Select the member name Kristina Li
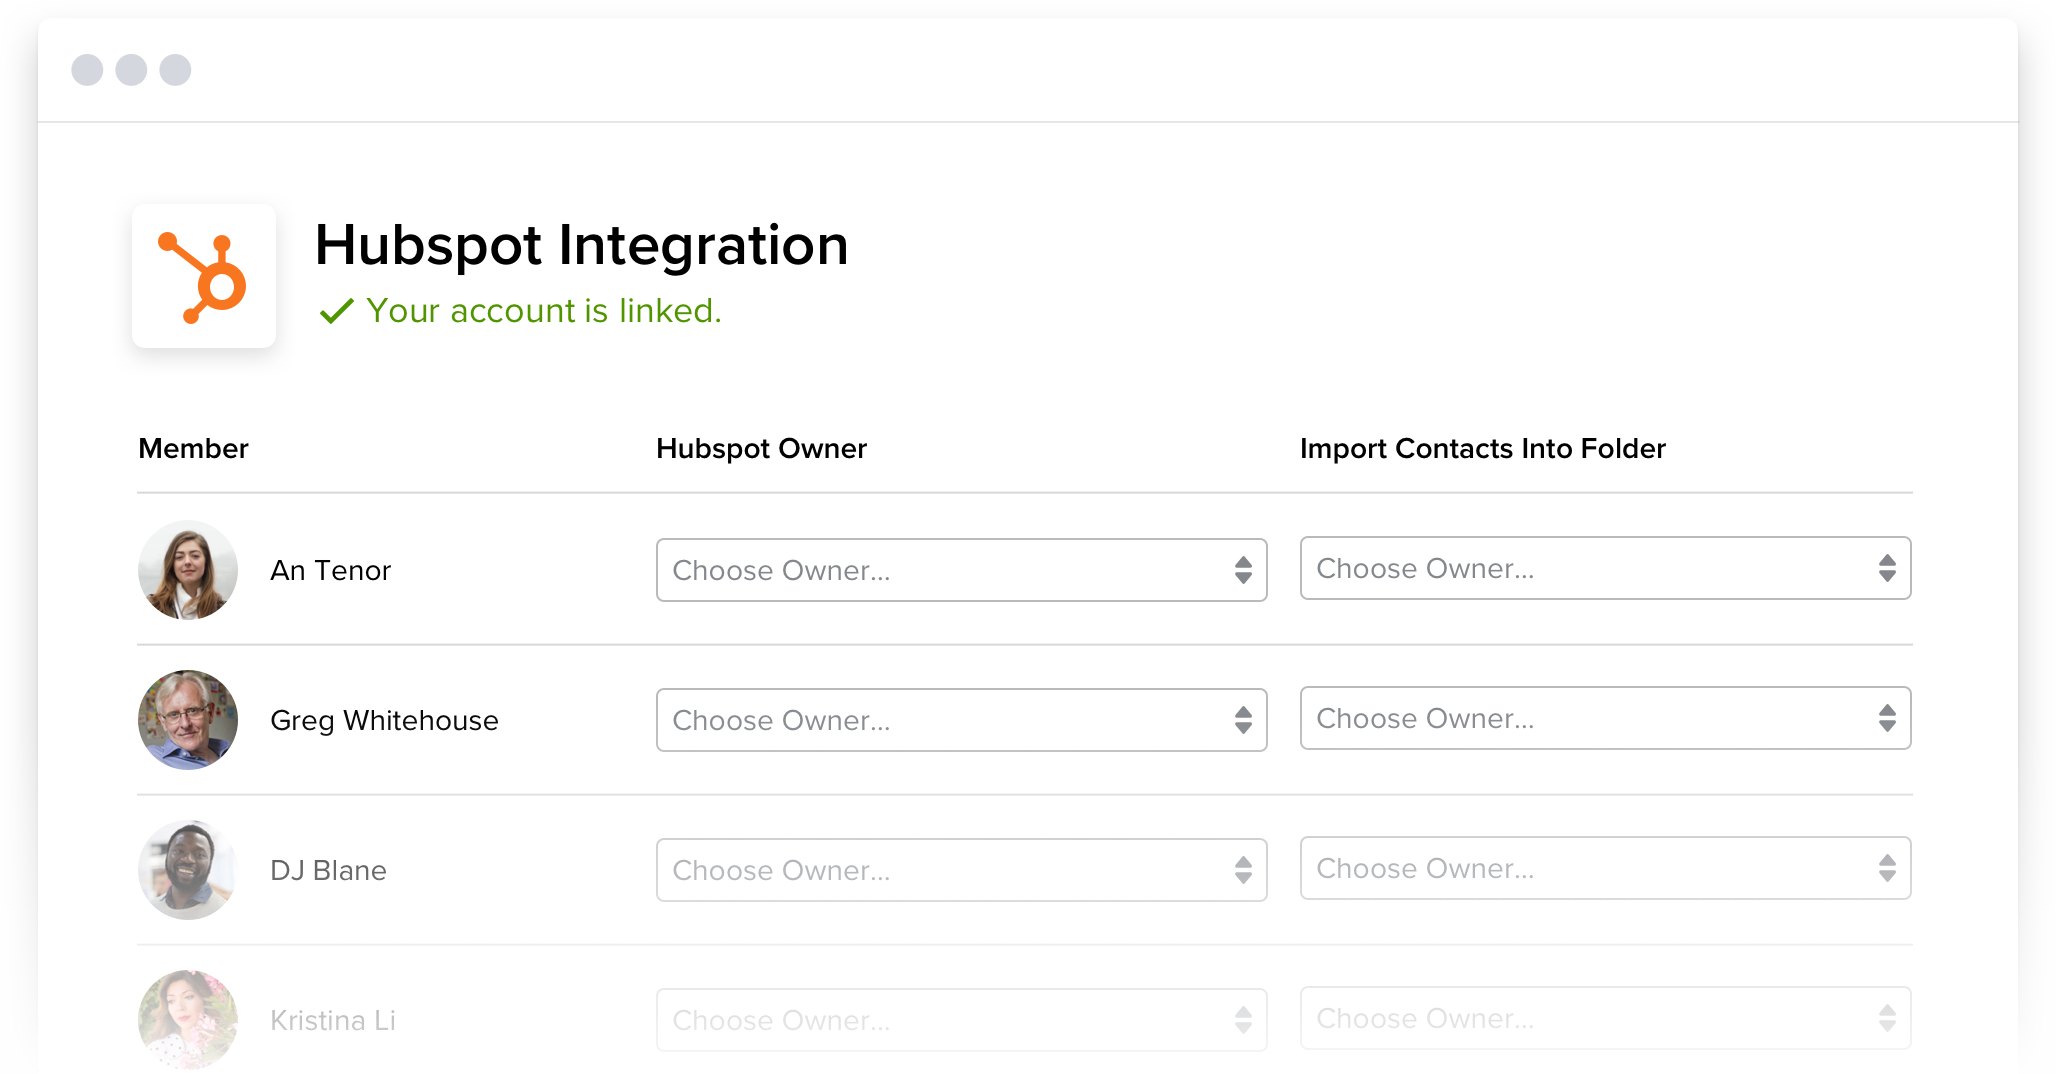Screen dimensions: 2056x1074 click(333, 1020)
